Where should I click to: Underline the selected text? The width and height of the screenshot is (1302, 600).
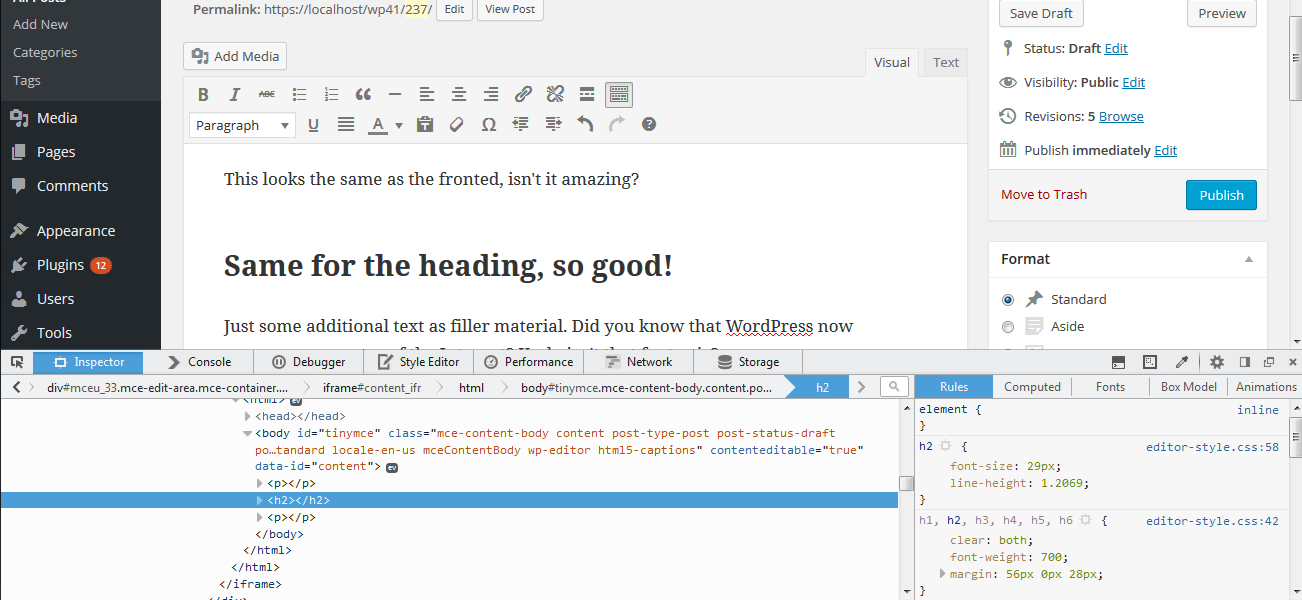coord(313,125)
